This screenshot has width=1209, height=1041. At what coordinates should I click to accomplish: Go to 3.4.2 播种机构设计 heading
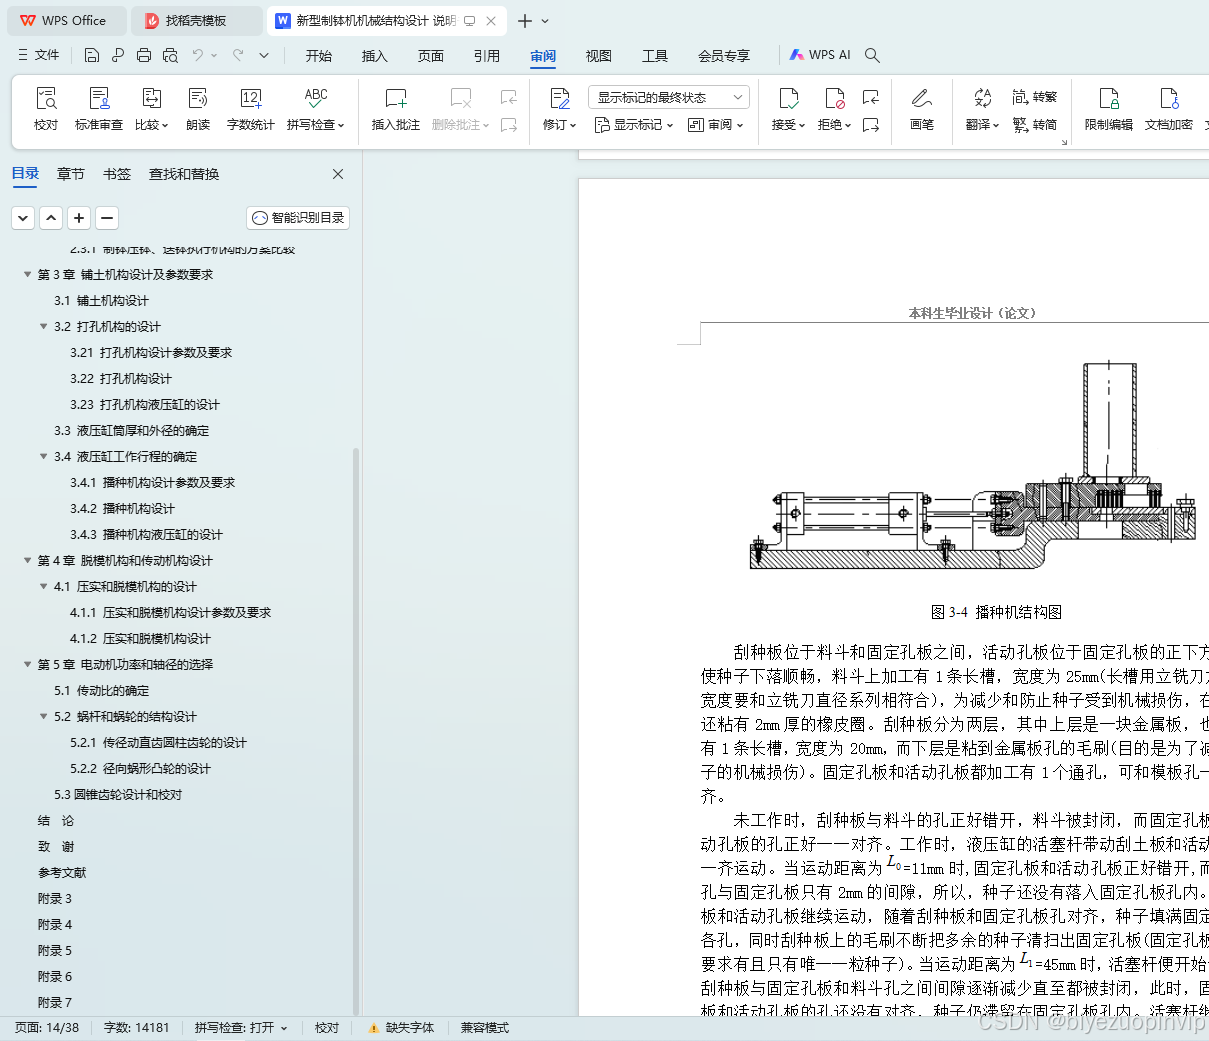tap(122, 508)
